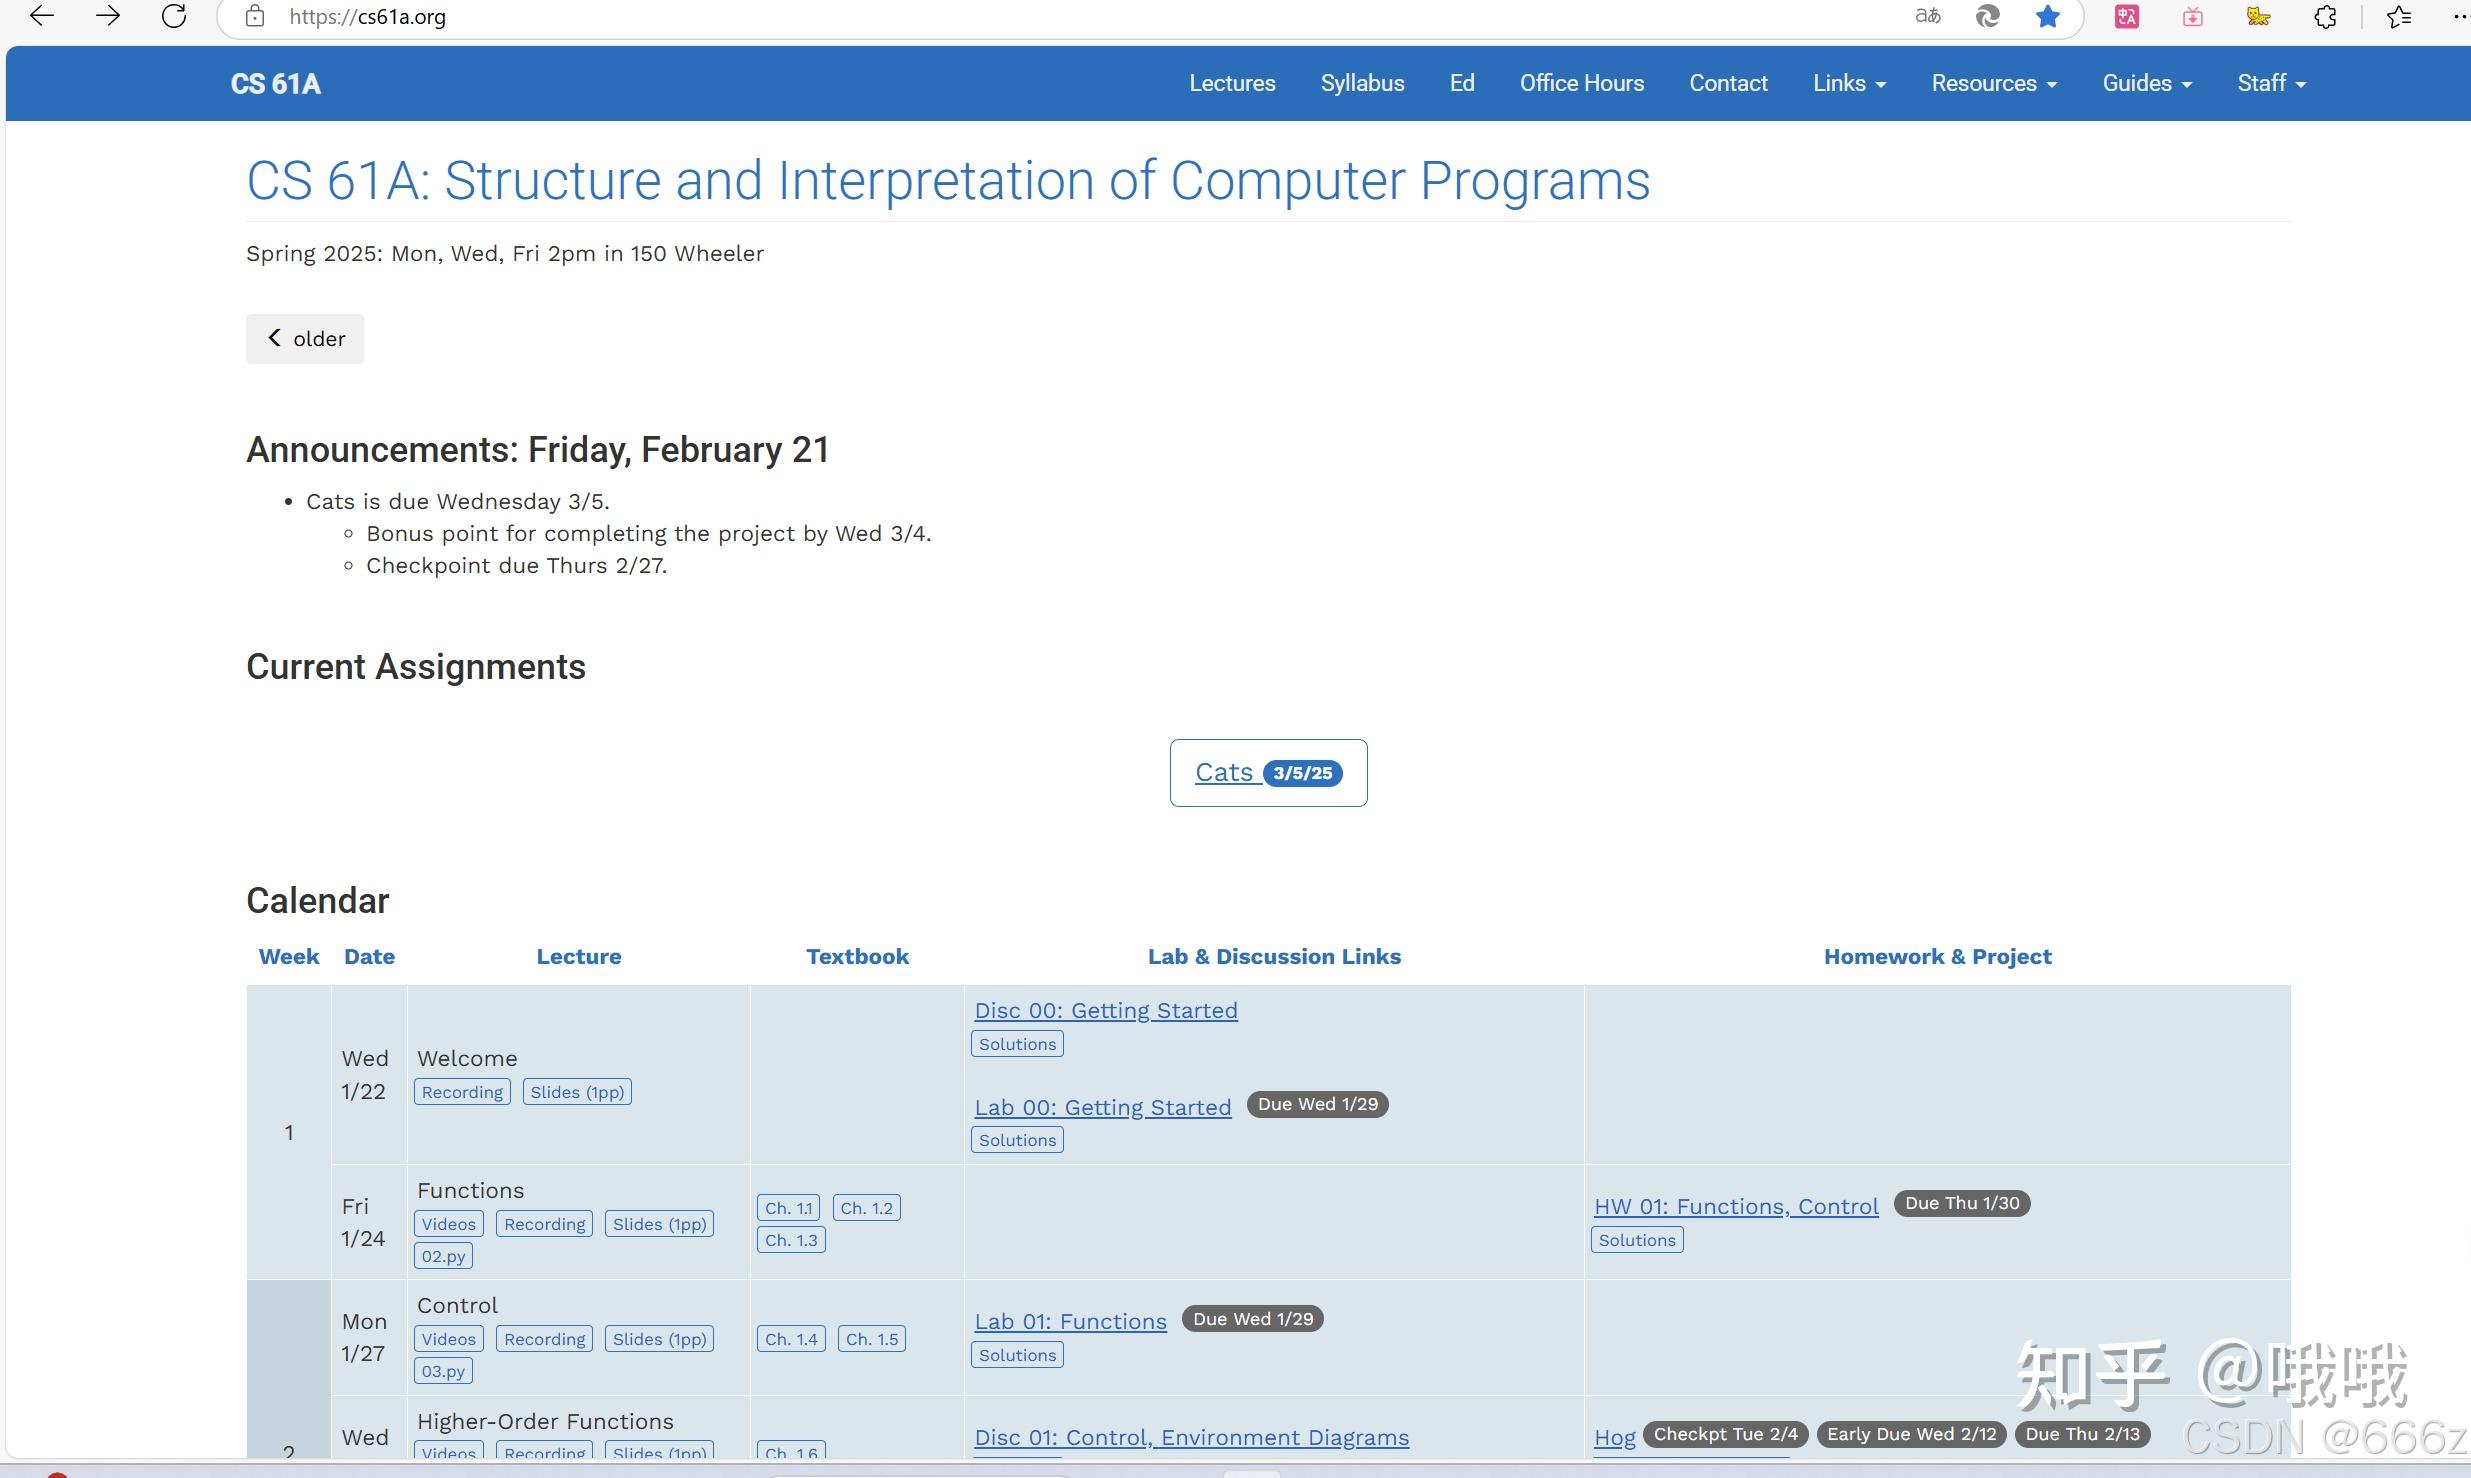
Task: Click the site lock icon in address bar
Action: click(255, 16)
